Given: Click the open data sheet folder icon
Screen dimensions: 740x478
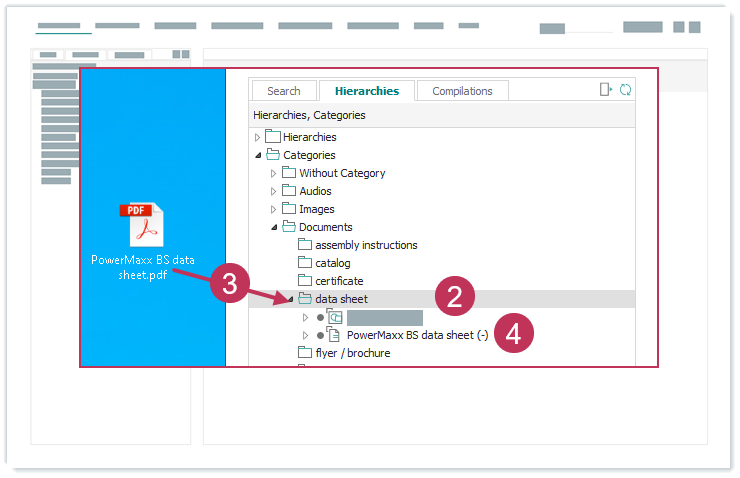Looking at the screenshot, I should (x=305, y=299).
